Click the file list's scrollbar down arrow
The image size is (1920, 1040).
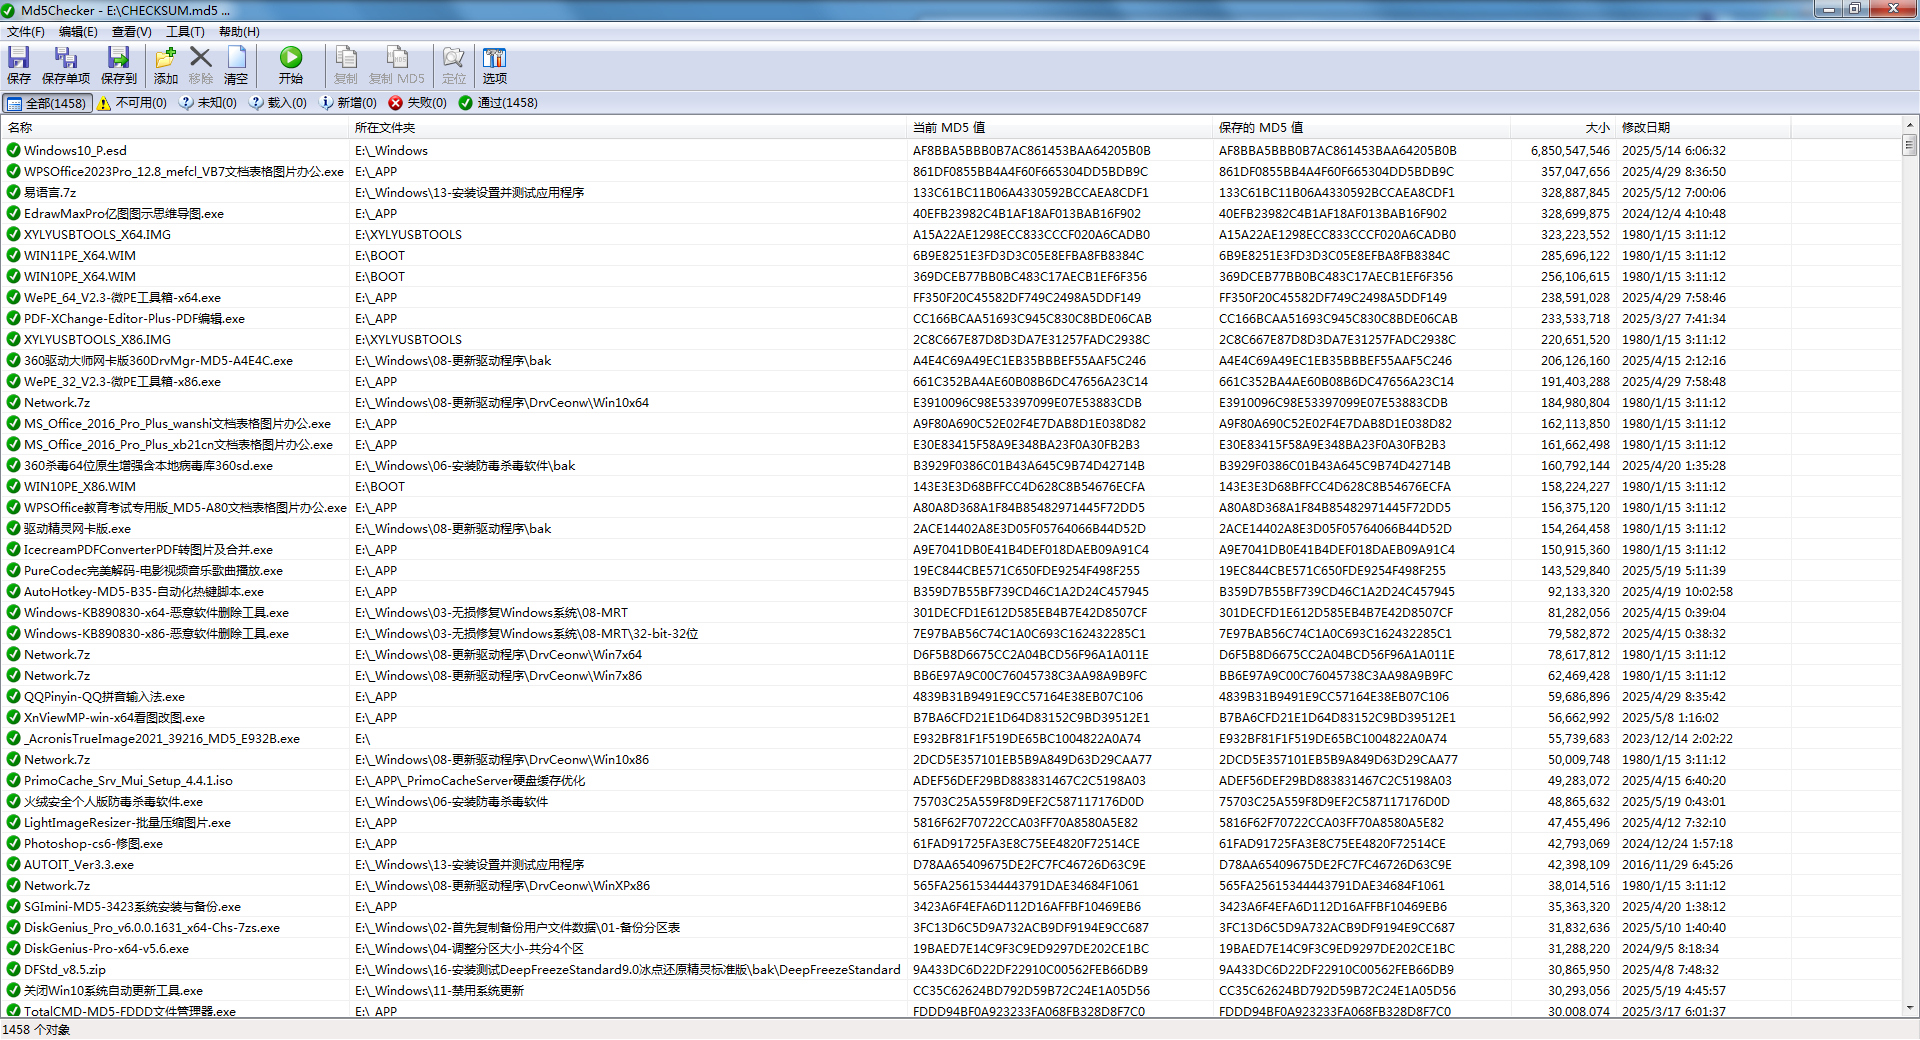tap(1910, 1008)
